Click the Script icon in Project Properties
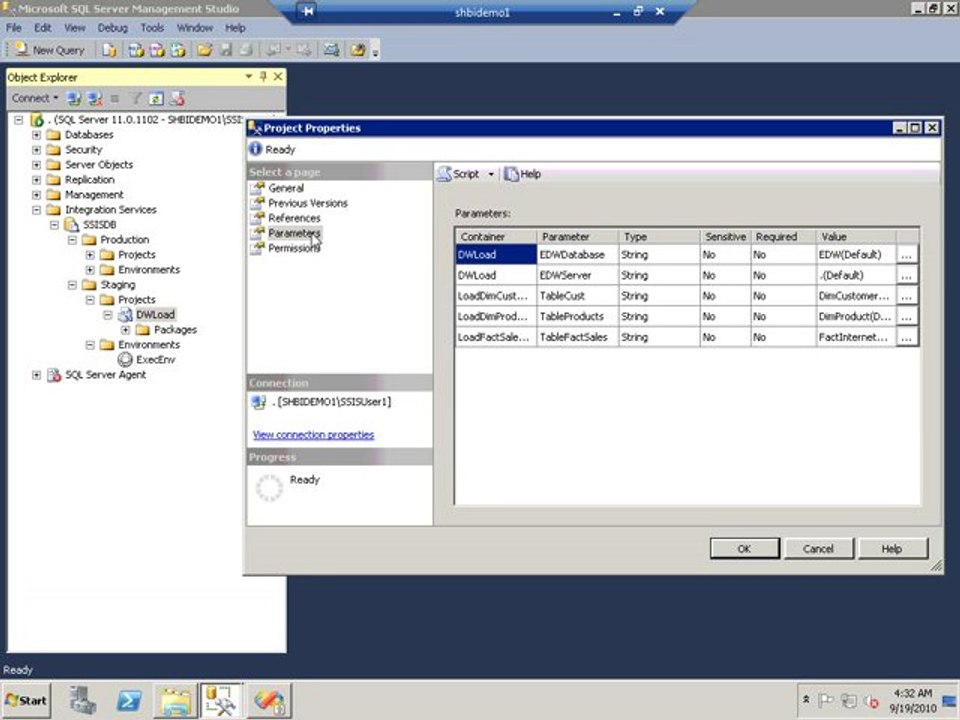Viewport: 960px width, 720px height. [x=444, y=174]
